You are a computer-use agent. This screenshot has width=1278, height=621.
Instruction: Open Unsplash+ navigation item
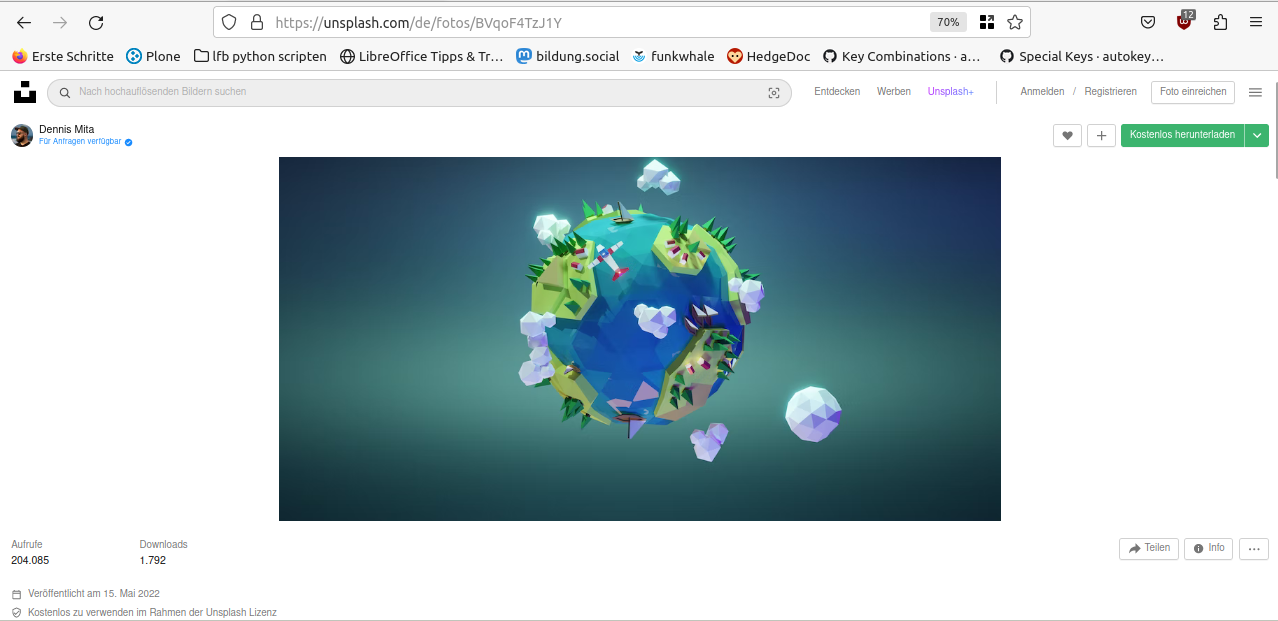(x=950, y=92)
